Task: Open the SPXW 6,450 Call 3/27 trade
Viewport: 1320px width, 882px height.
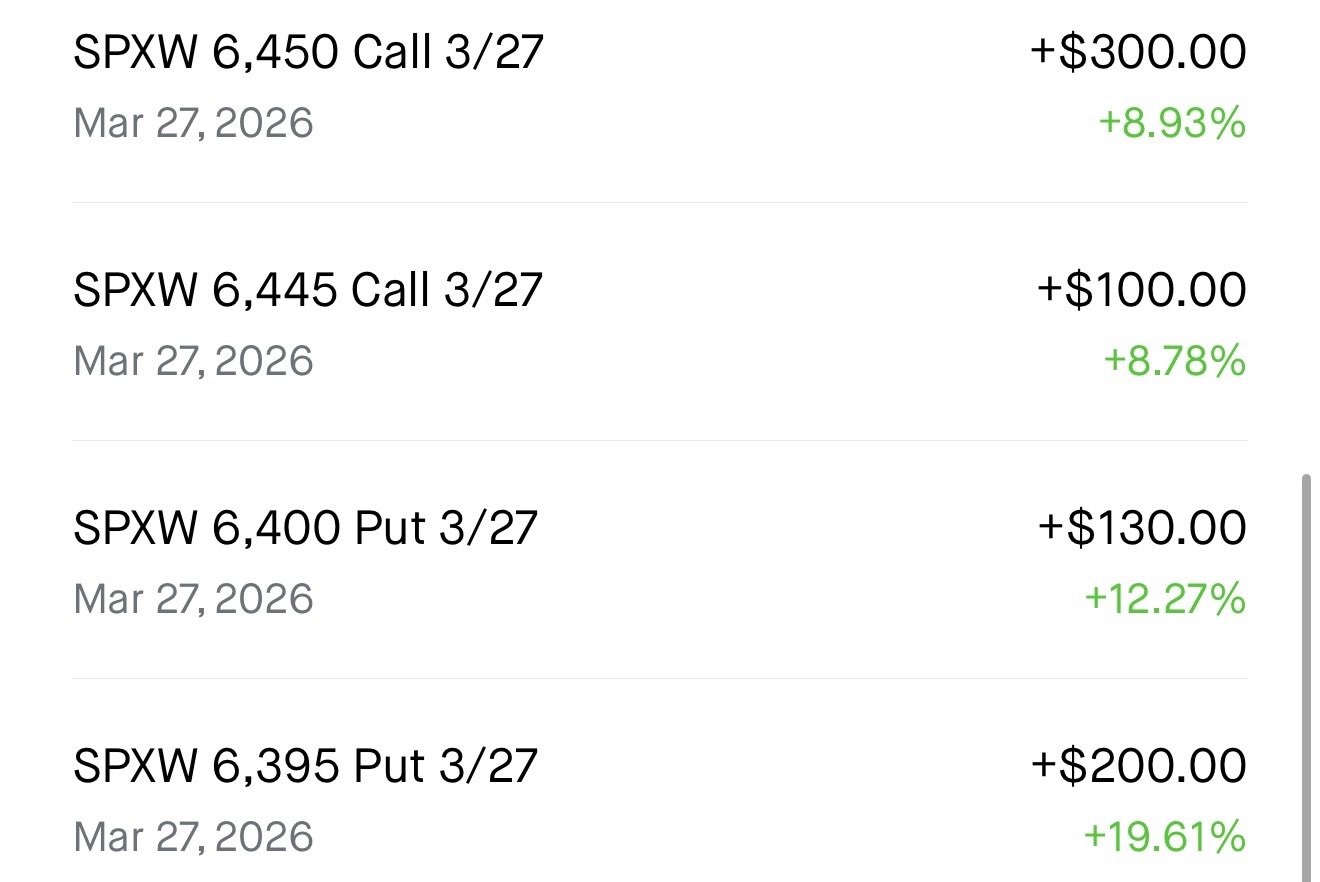Action: [x=308, y=52]
